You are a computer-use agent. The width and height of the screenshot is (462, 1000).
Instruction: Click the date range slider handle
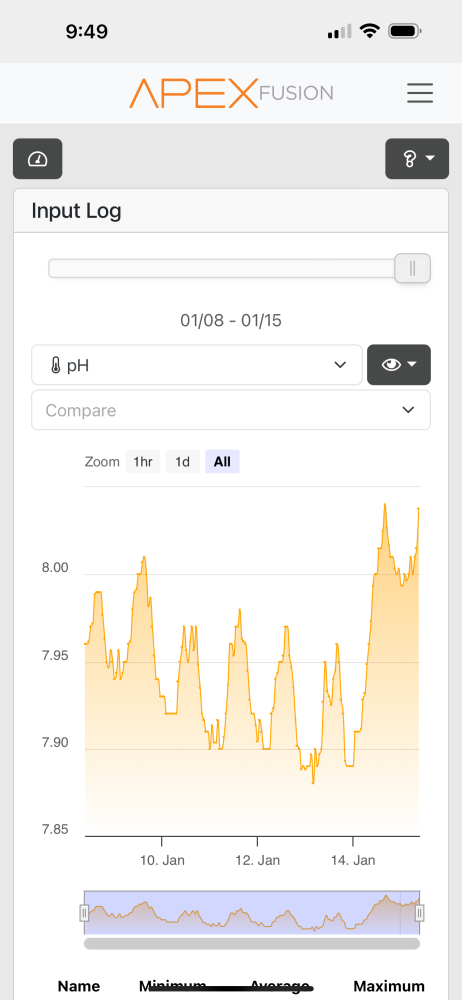click(x=412, y=268)
